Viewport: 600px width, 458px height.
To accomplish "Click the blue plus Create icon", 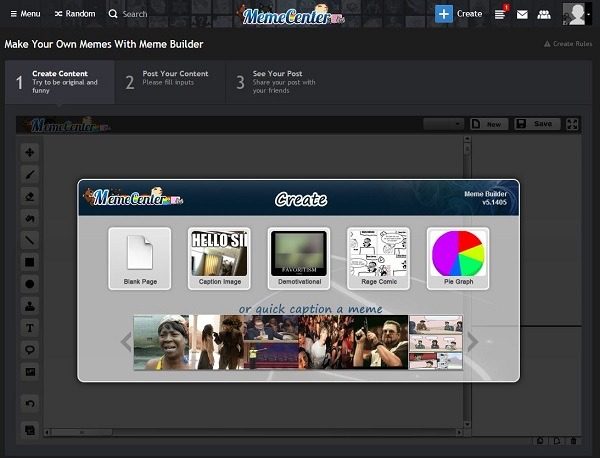I will [444, 14].
